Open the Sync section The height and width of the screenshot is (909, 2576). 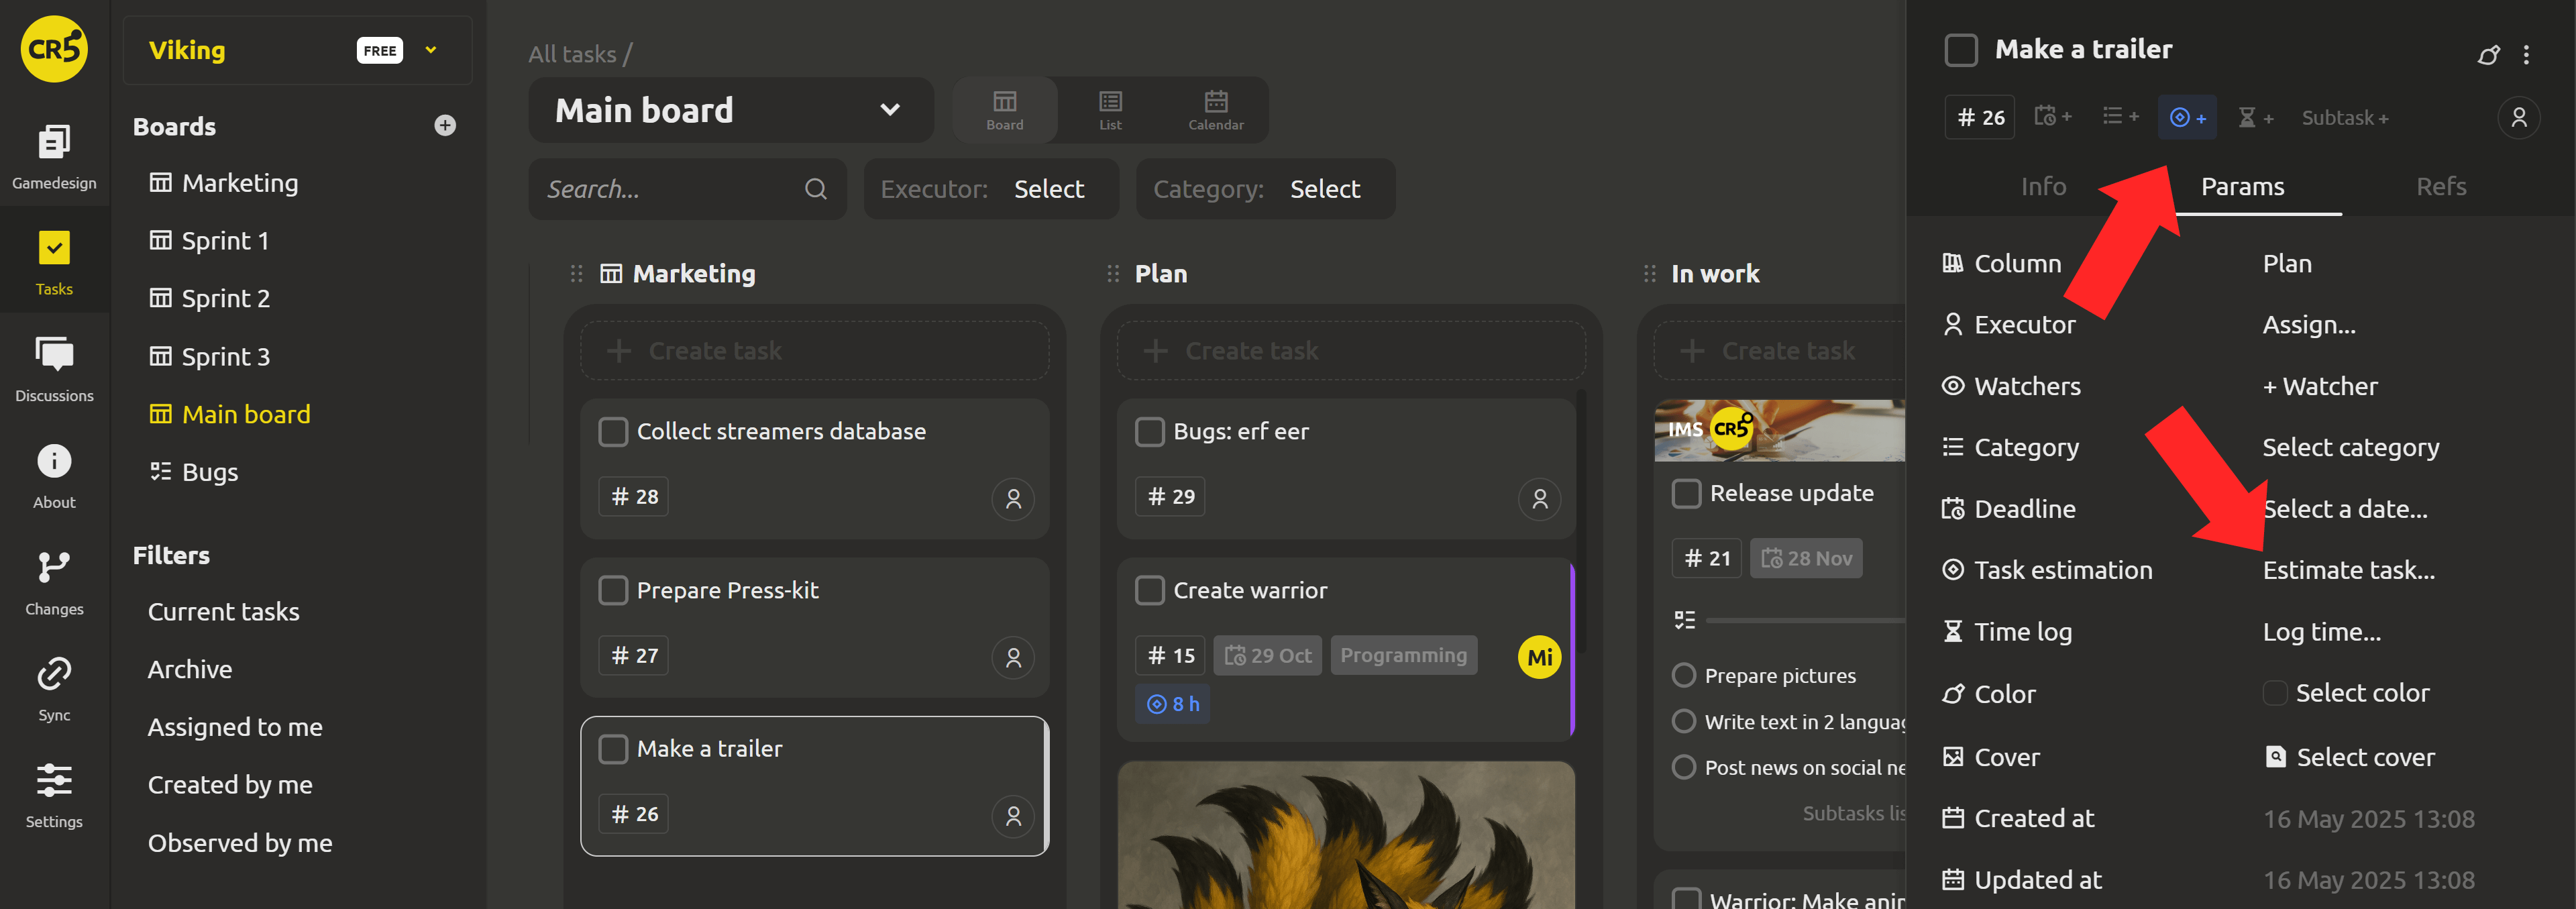(54, 689)
